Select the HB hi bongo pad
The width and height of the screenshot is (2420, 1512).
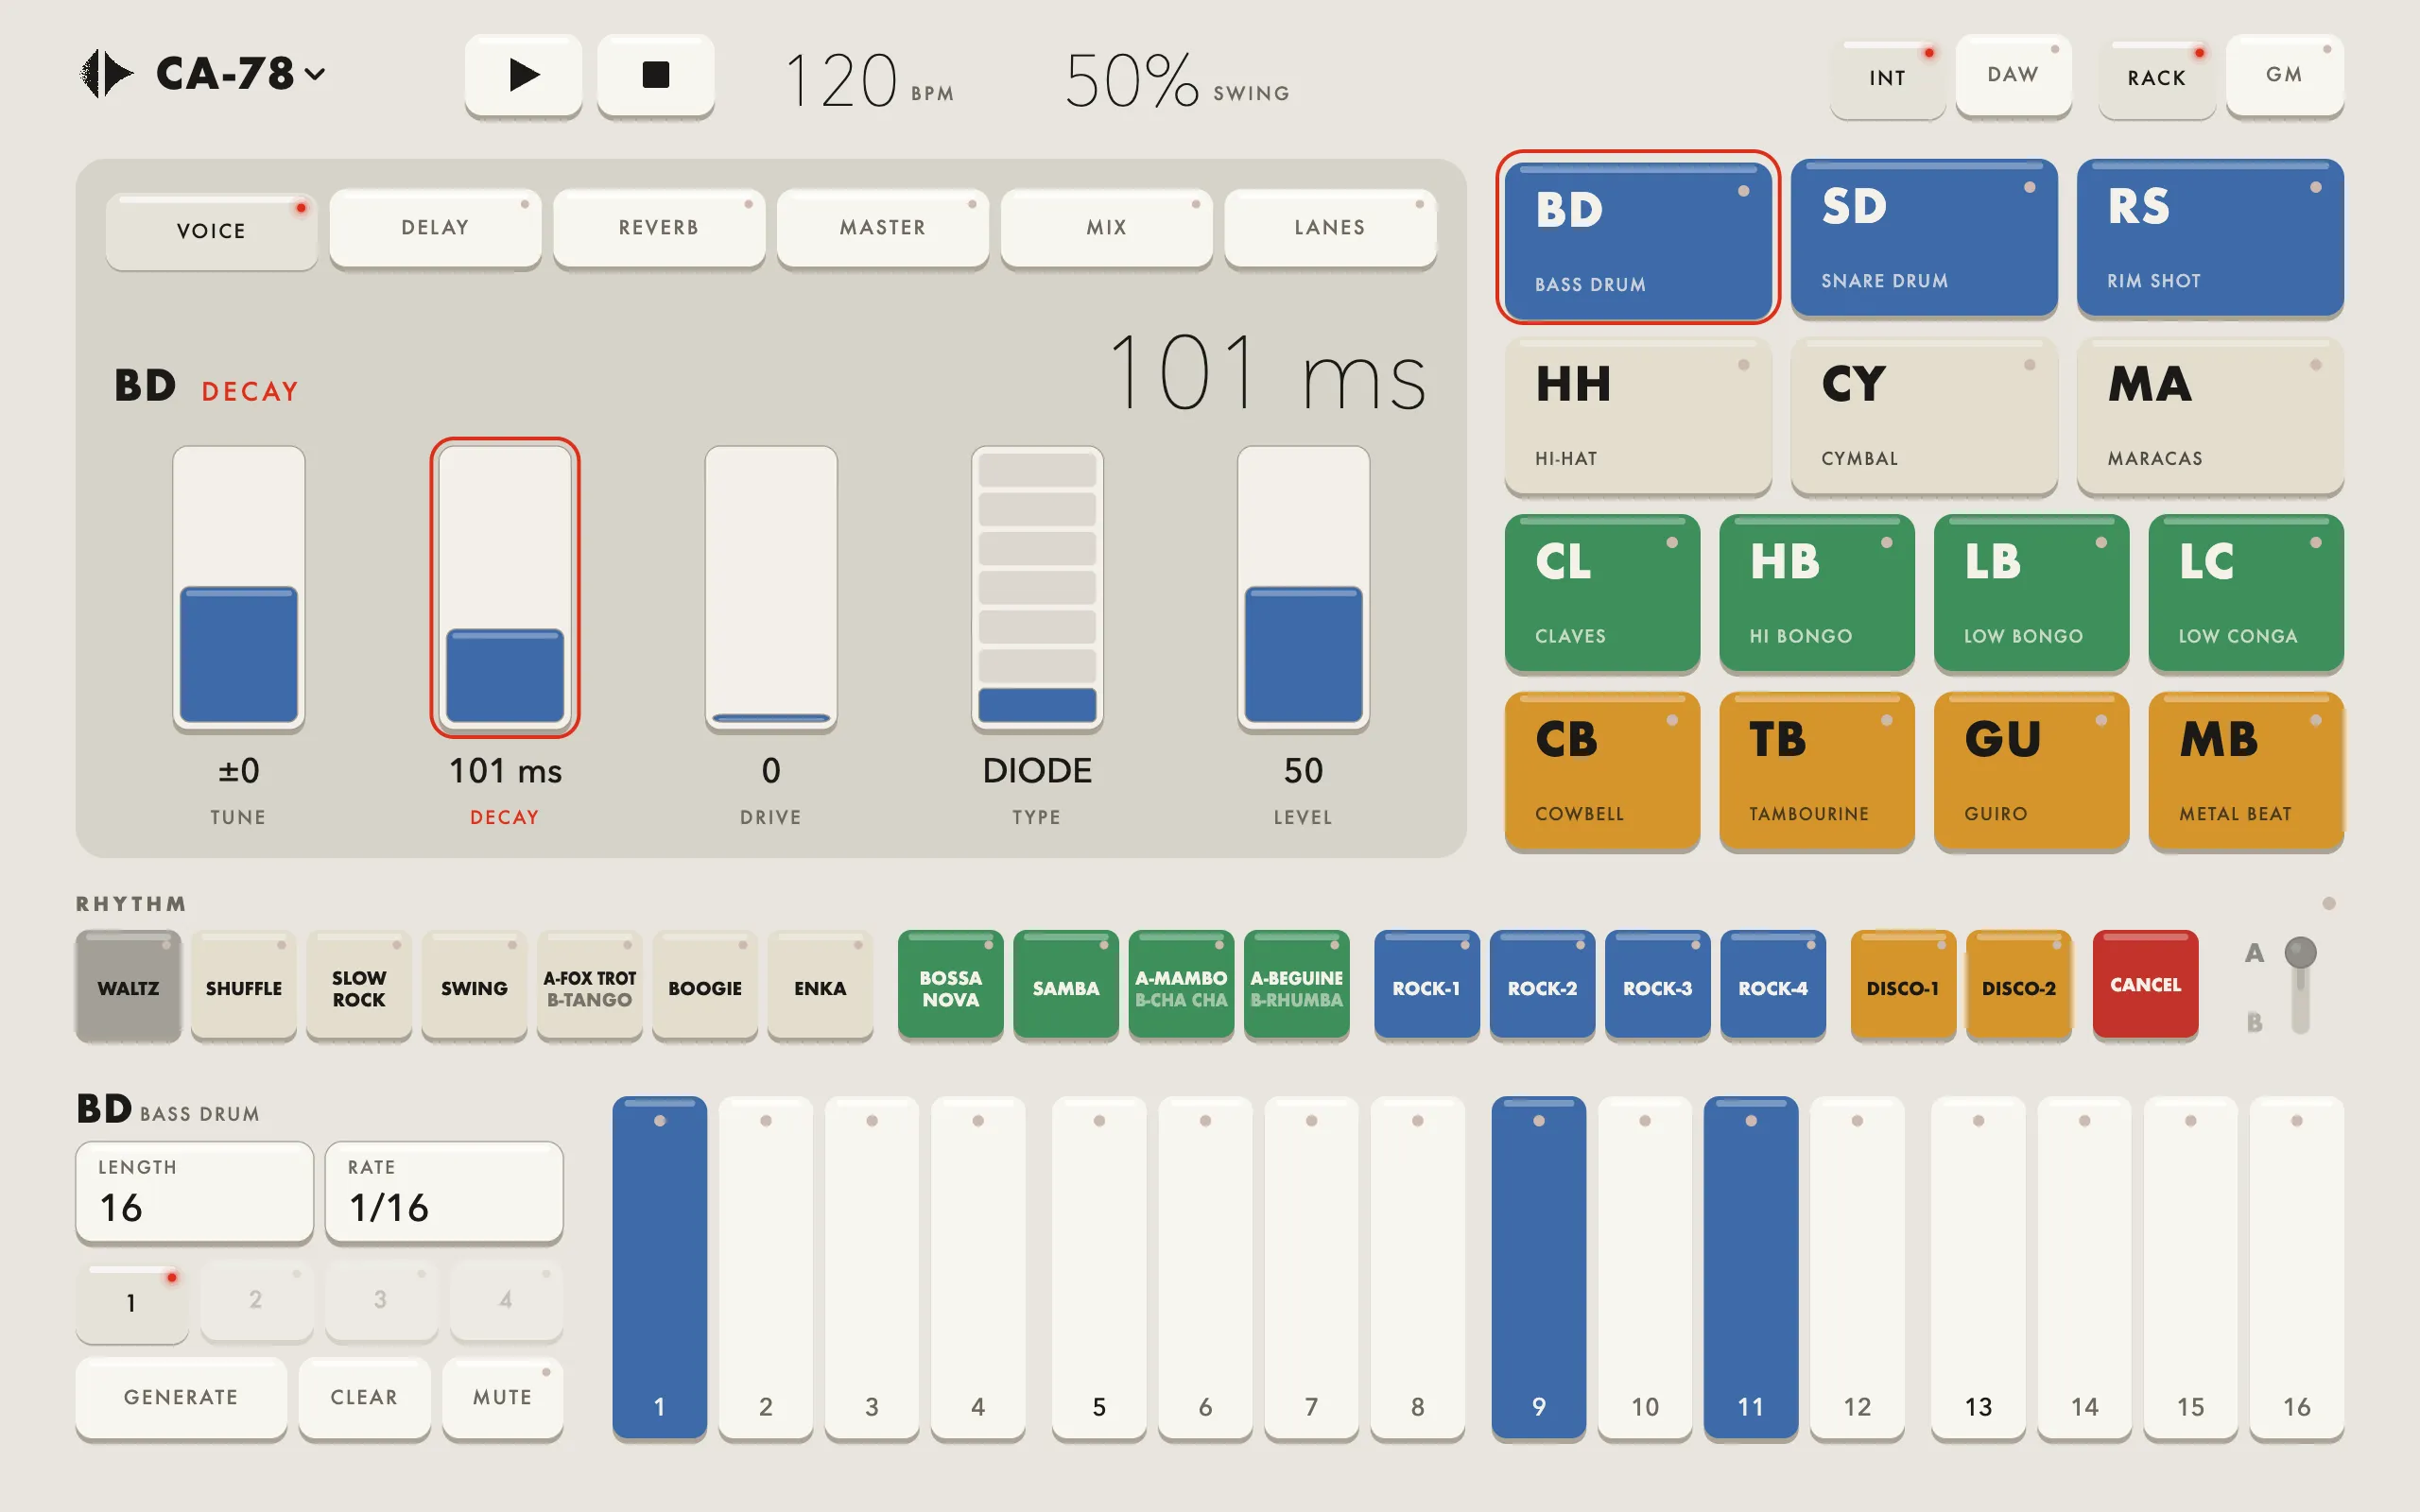1817,593
